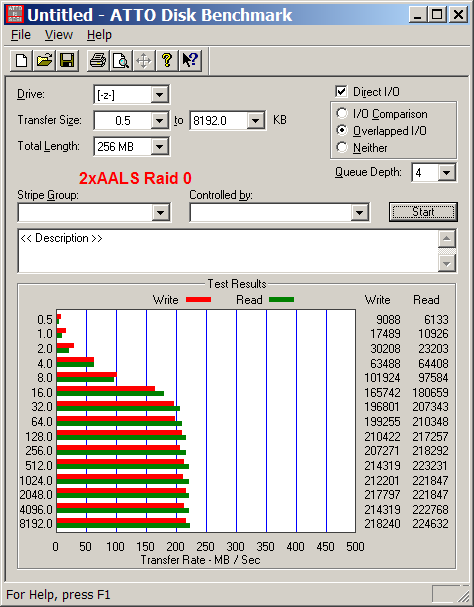Open Print Preview from the toolbar
The width and height of the screenshot is (474, 607).
pos(121,60)
